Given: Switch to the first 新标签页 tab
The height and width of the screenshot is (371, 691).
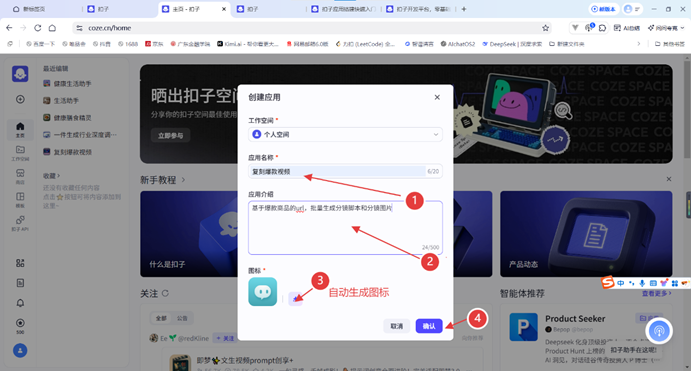Looking at the screenshot, I should point(29,9).
